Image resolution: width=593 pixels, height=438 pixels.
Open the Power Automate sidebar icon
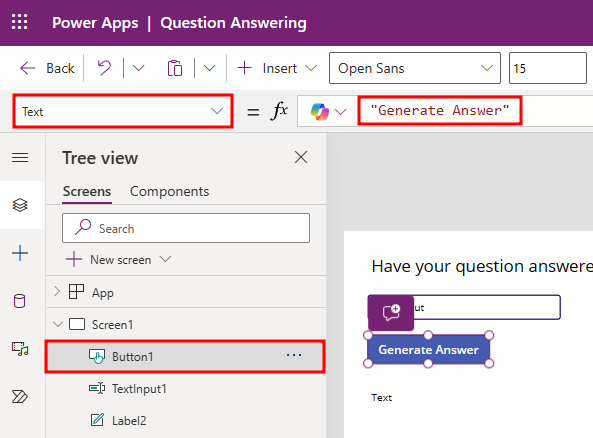click(x=20, y=396)
